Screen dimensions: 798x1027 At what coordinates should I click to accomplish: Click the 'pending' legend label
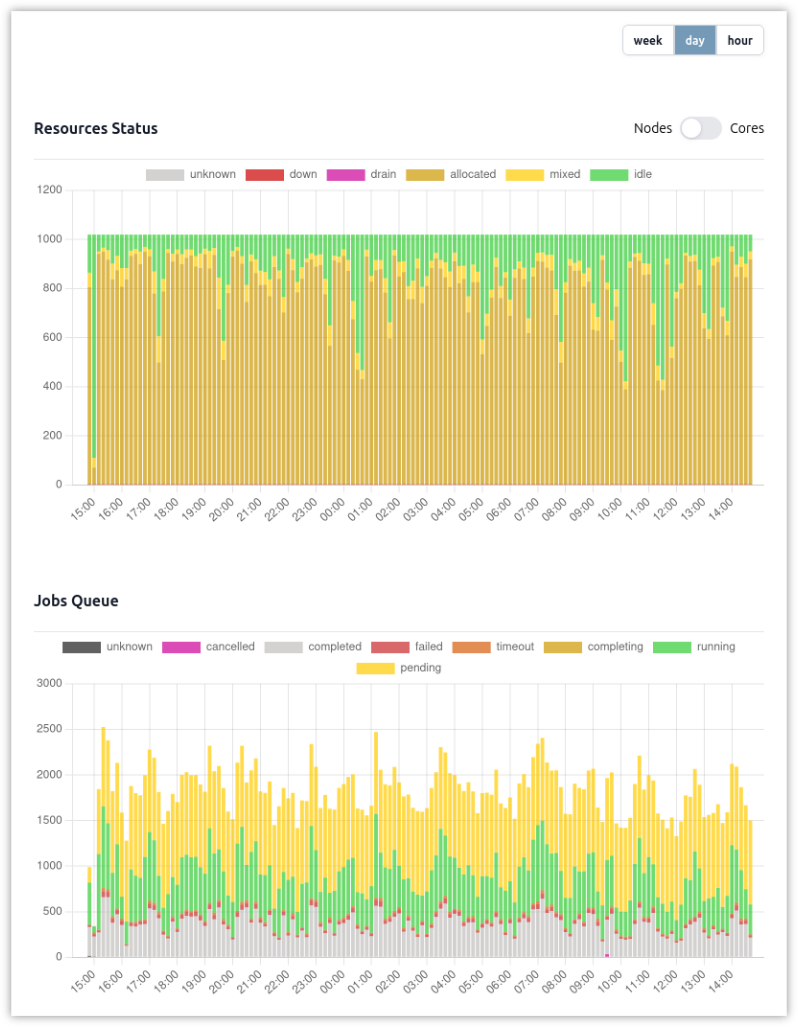pyautogui.click(x=421, y=668)
